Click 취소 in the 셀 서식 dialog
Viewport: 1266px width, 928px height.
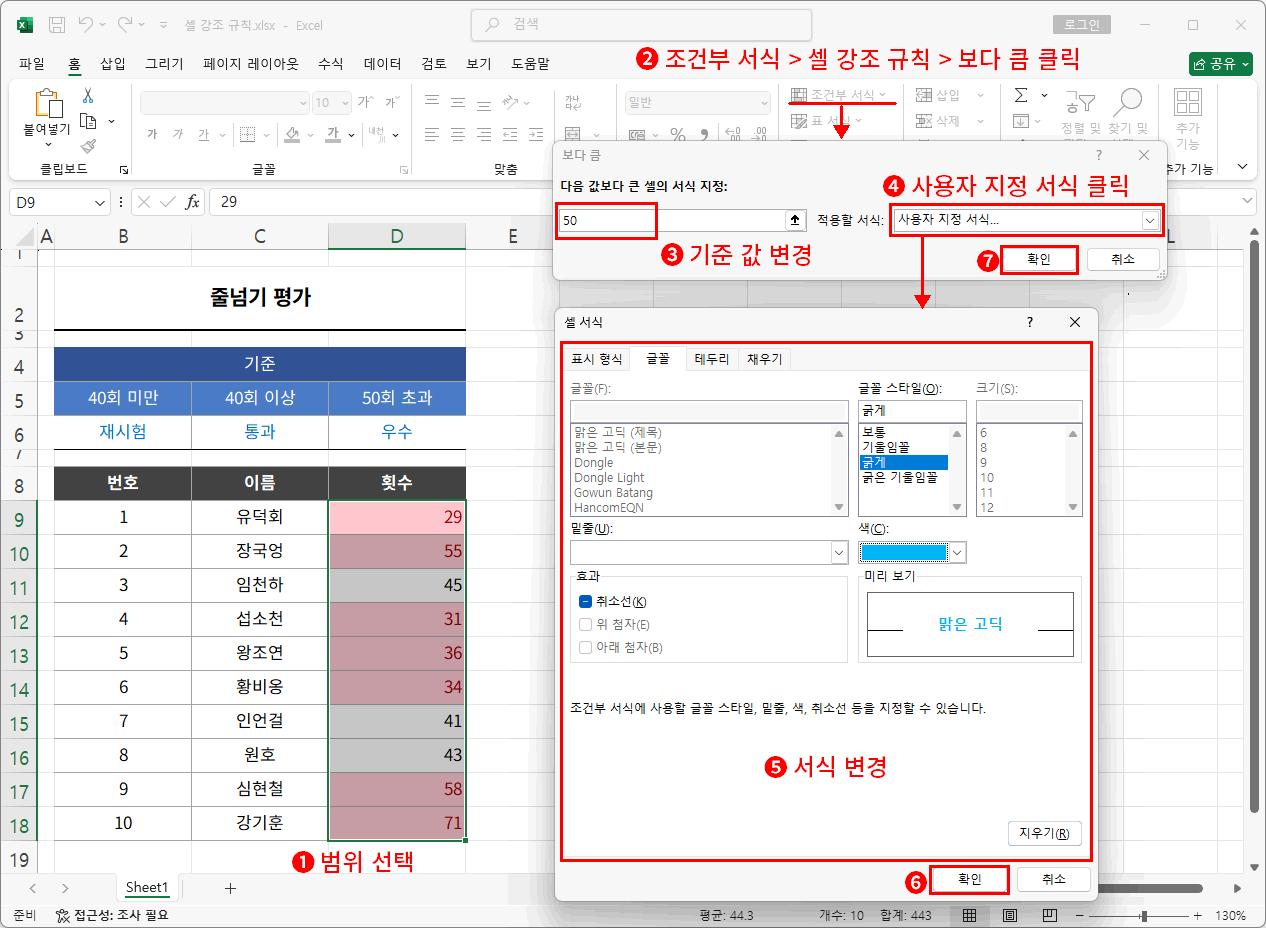point(1054,879)
